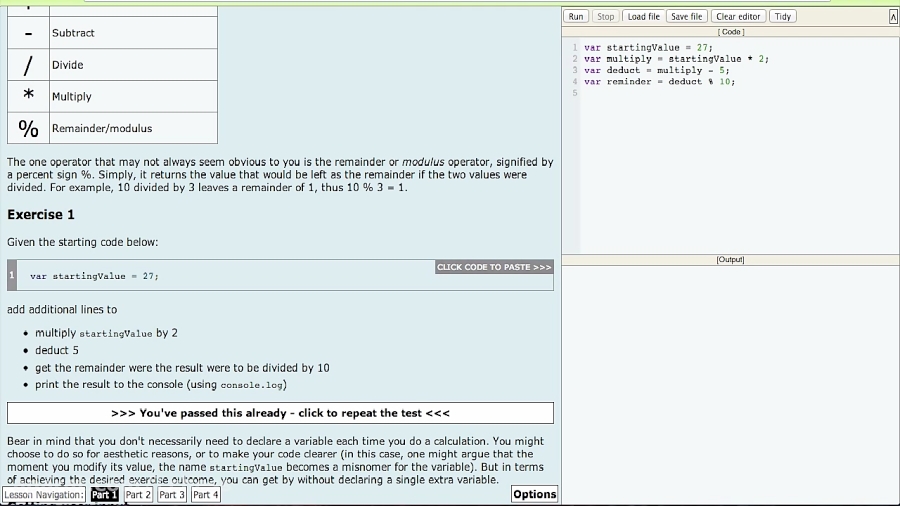Click the passed-test banner to repeat the test

pyautogui.click(x=280, y=413)
